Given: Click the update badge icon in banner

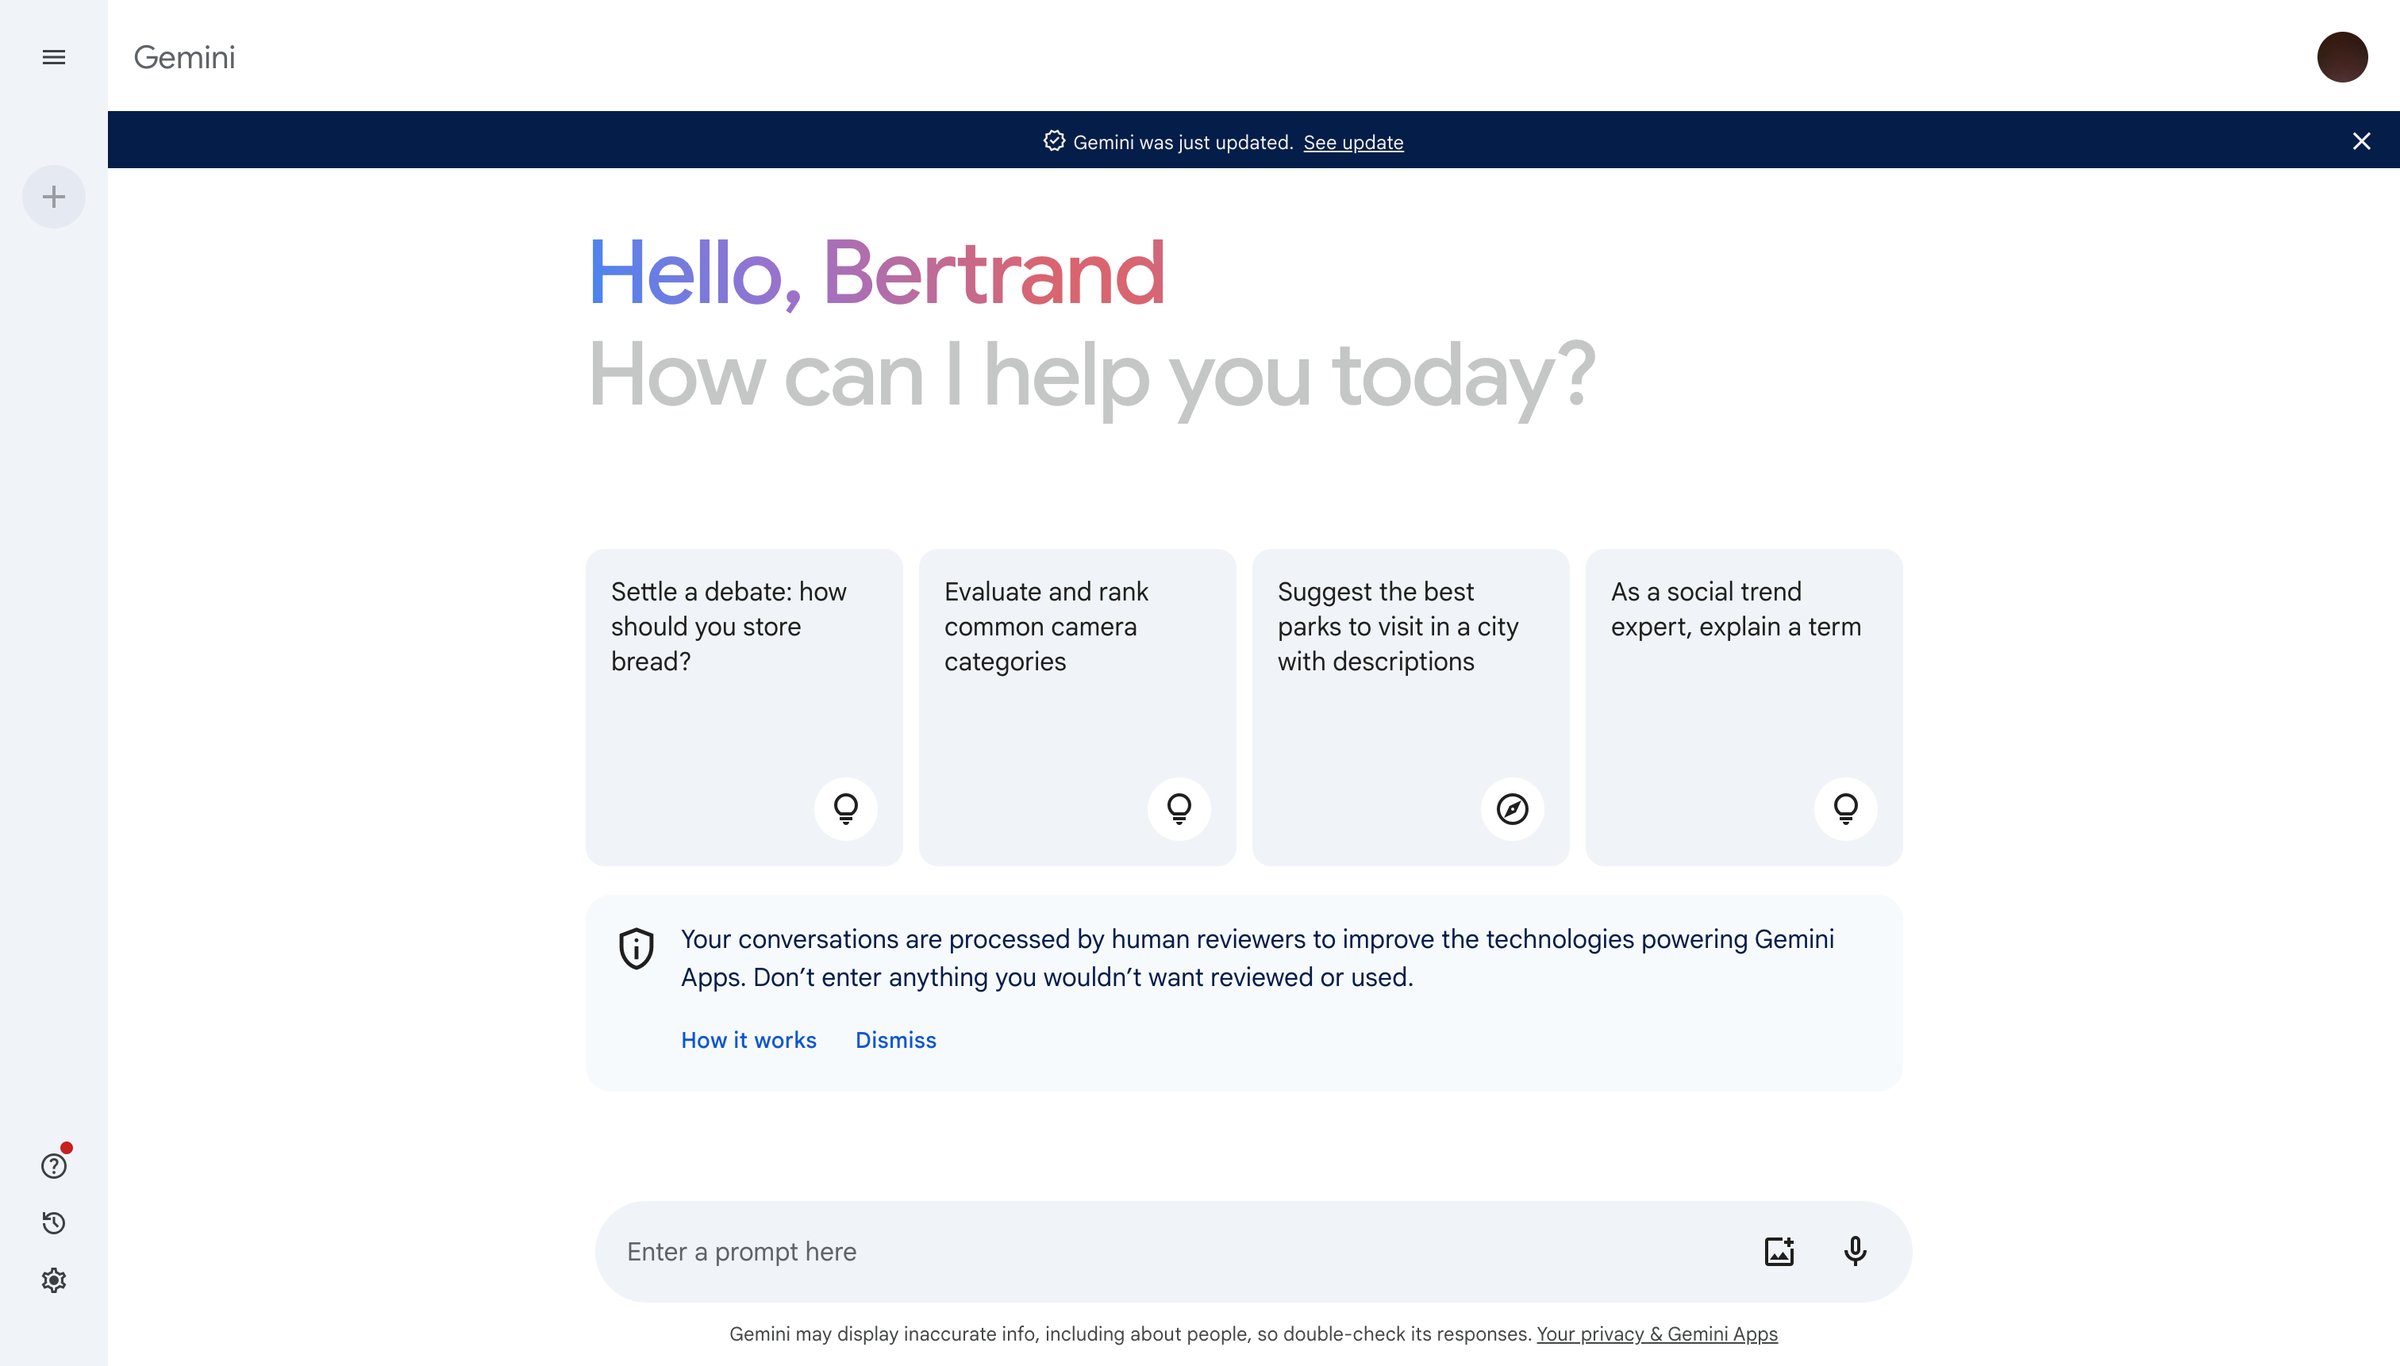Looking at the screenshot, I should [1054, 141].
